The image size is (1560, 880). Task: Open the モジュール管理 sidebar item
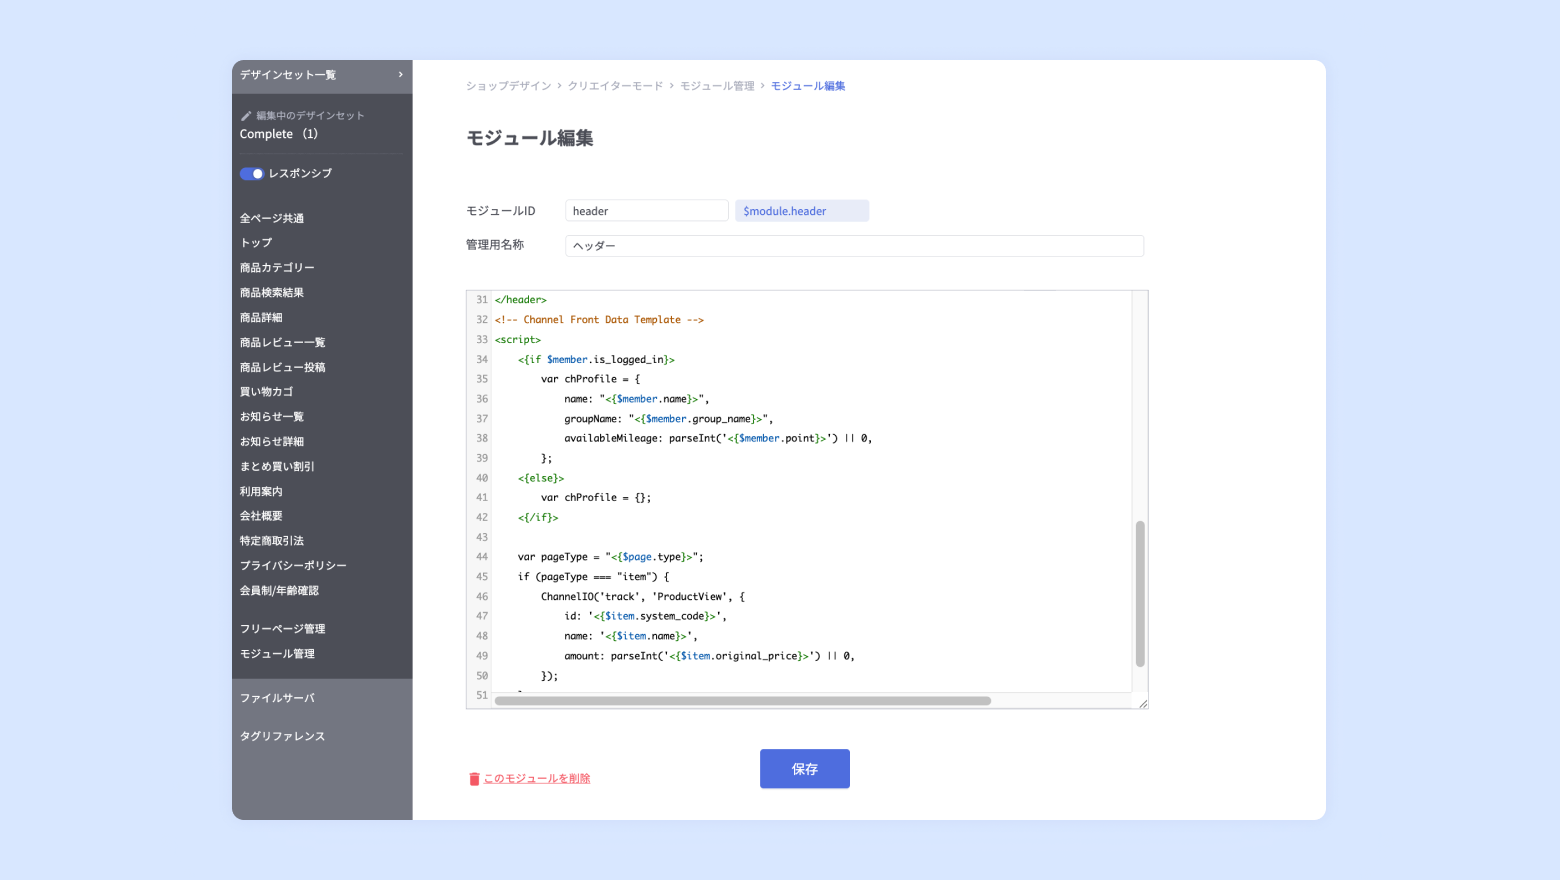[x=277, y=654]
